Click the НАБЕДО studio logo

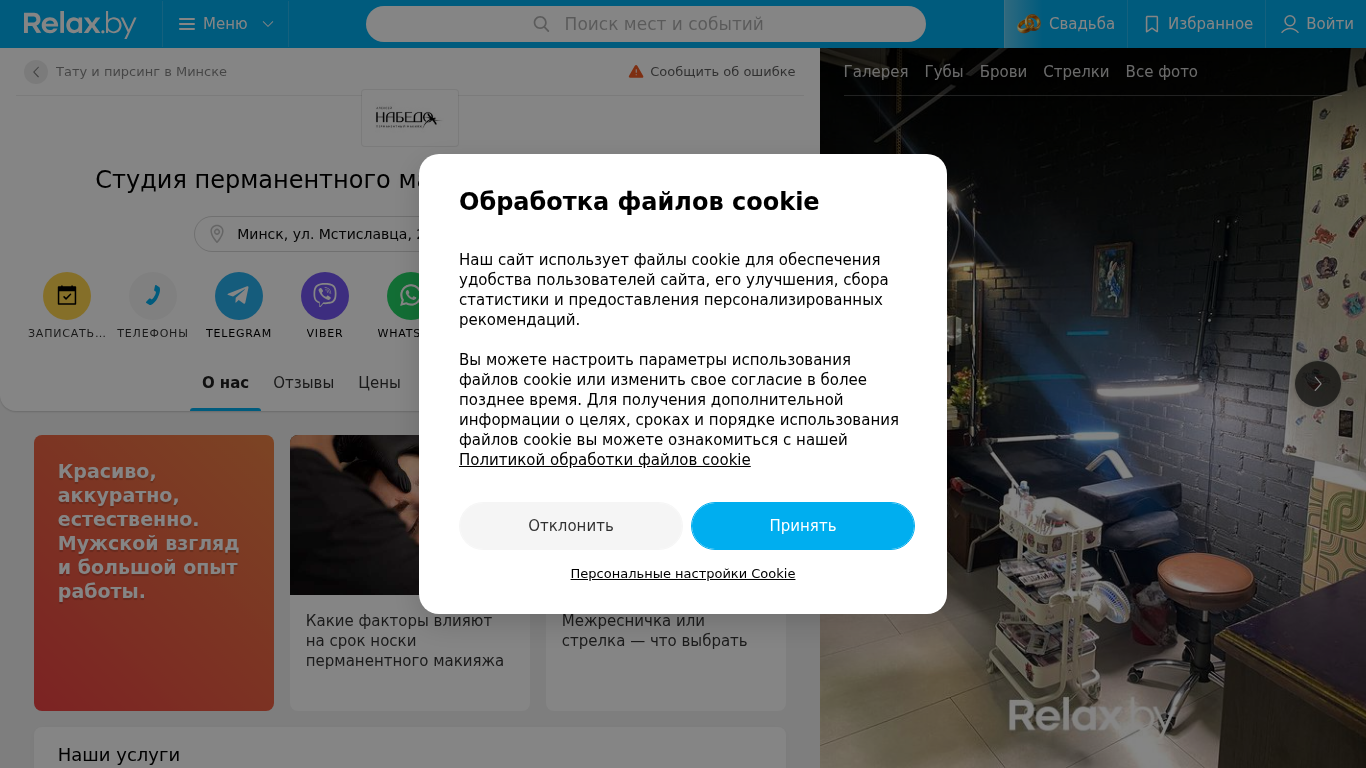[410, 118]
